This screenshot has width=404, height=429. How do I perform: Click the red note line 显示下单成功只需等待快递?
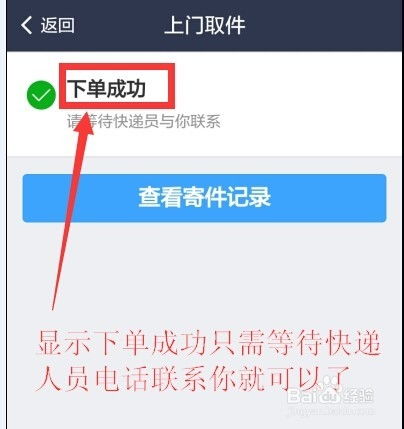point(209,343)
